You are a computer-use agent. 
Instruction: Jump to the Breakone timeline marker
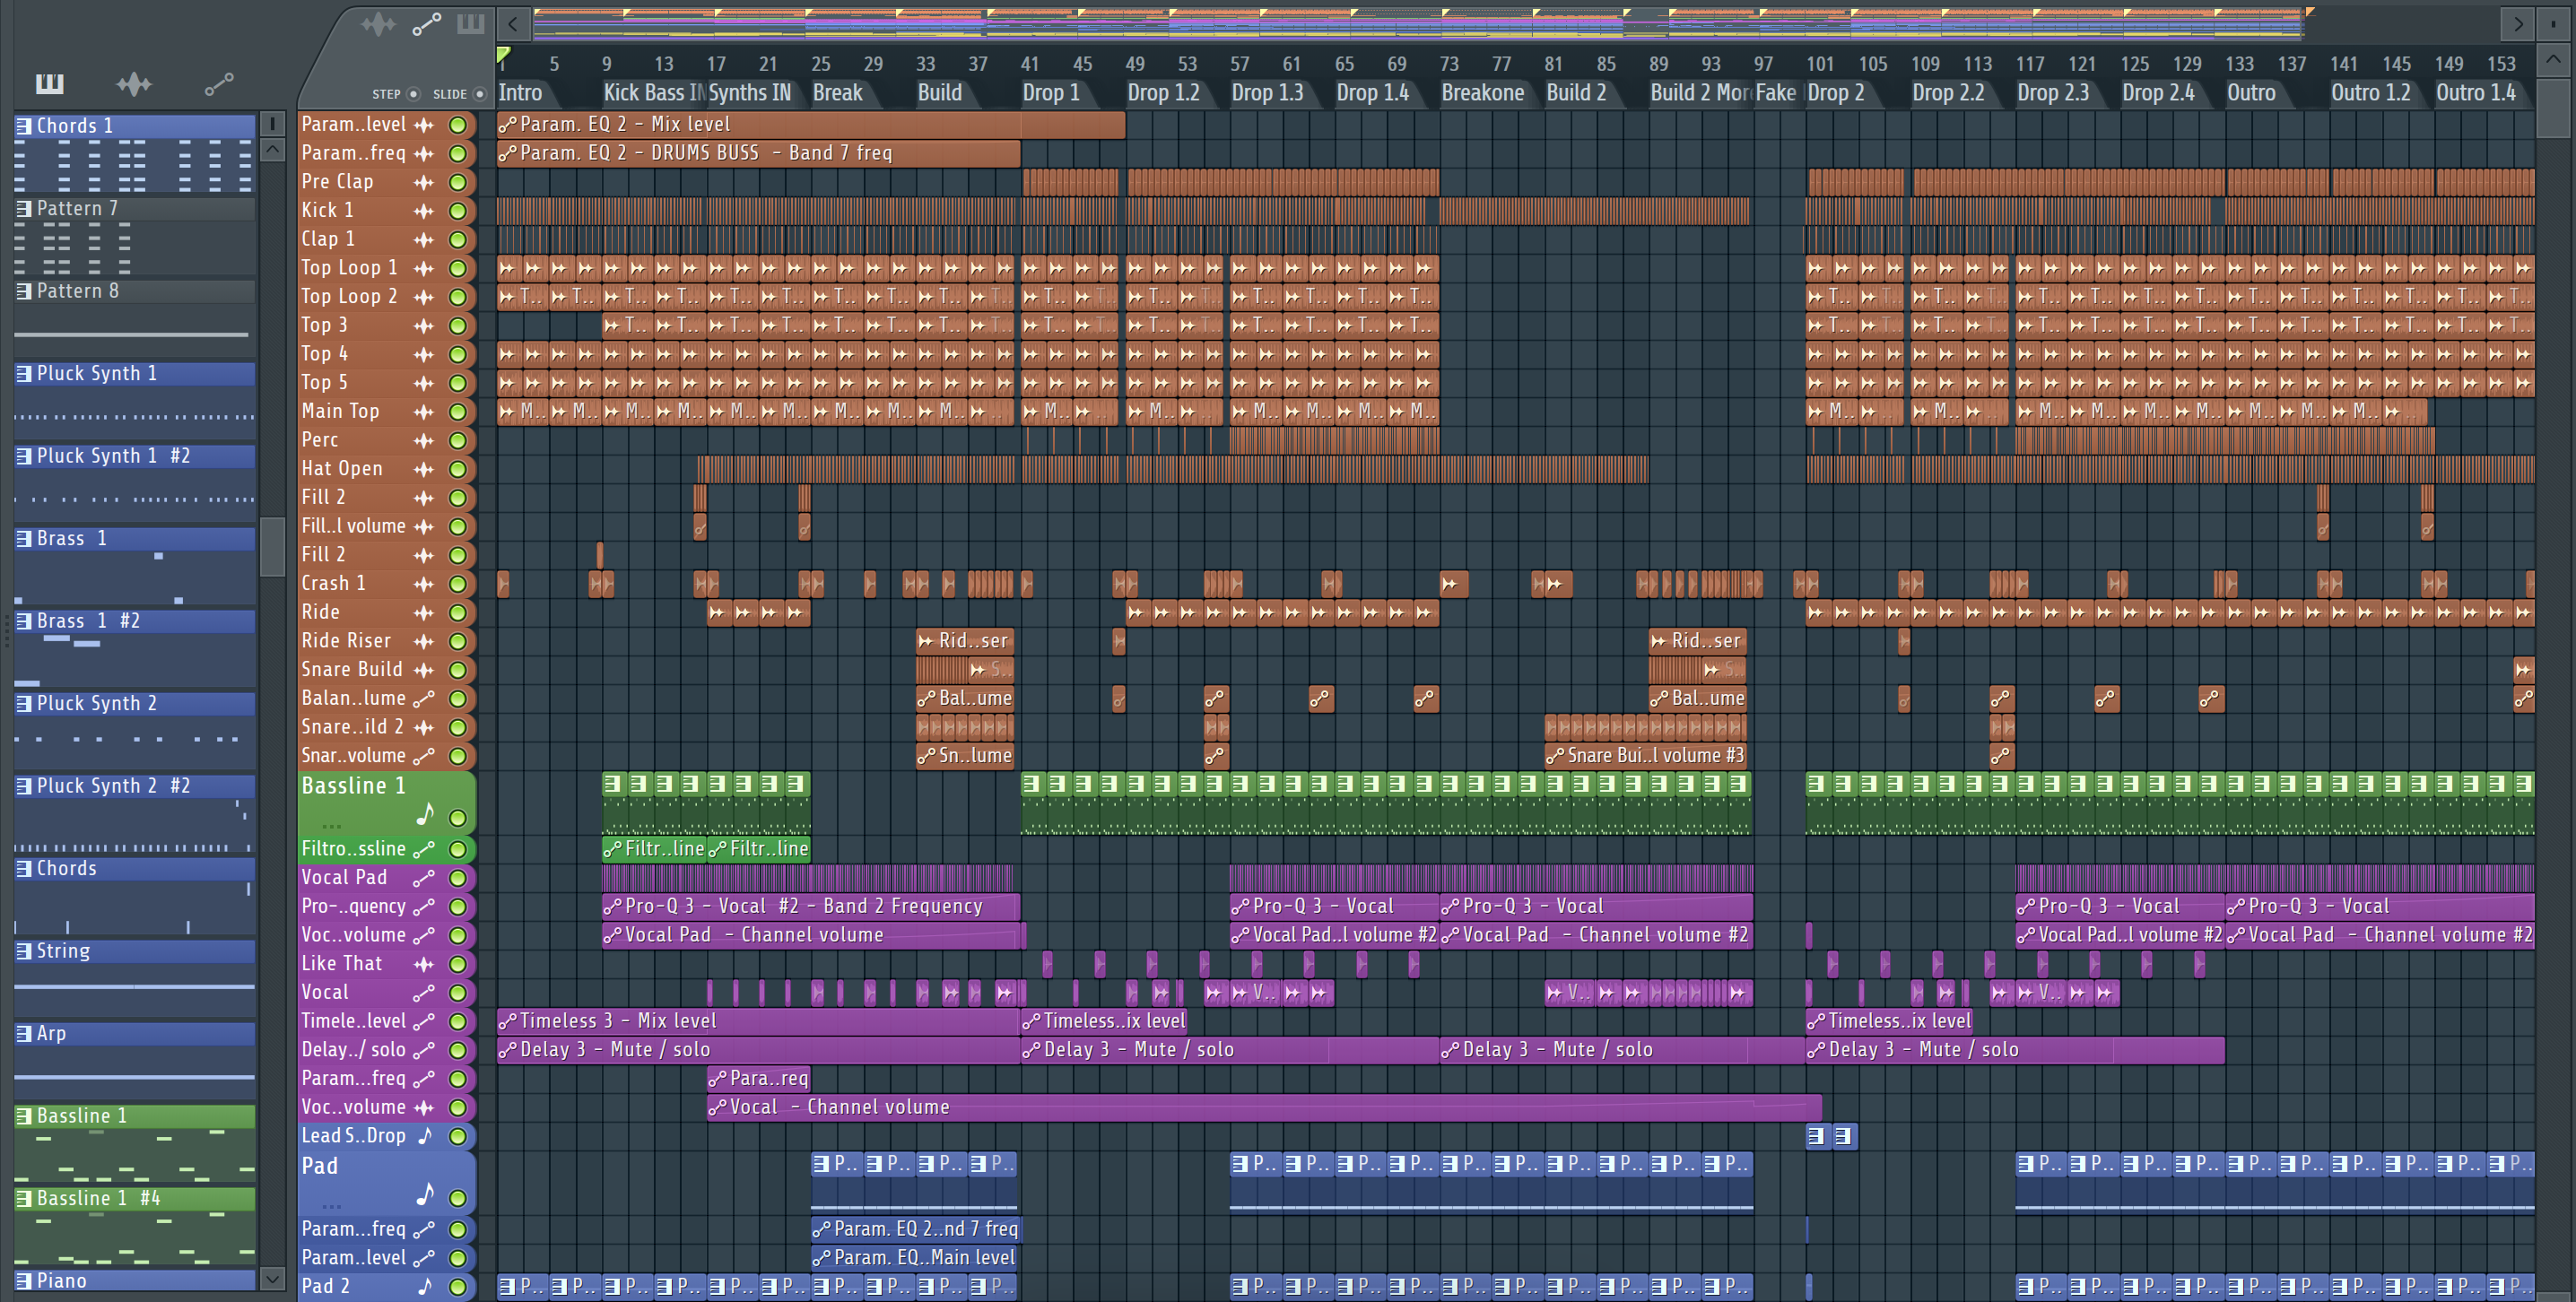[x=1483, y=93]
